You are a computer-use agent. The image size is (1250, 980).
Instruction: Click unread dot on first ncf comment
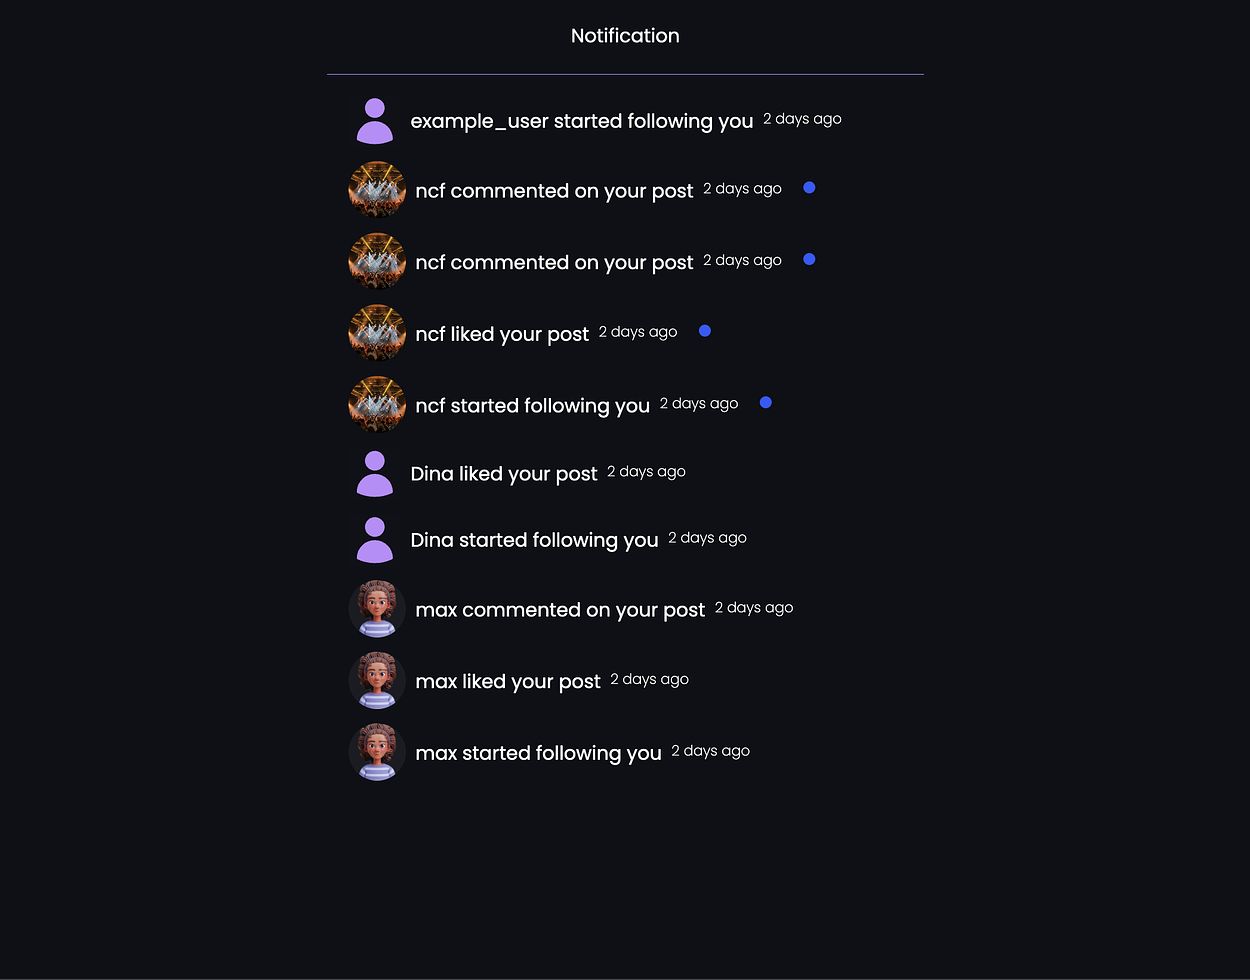point(809,188)
